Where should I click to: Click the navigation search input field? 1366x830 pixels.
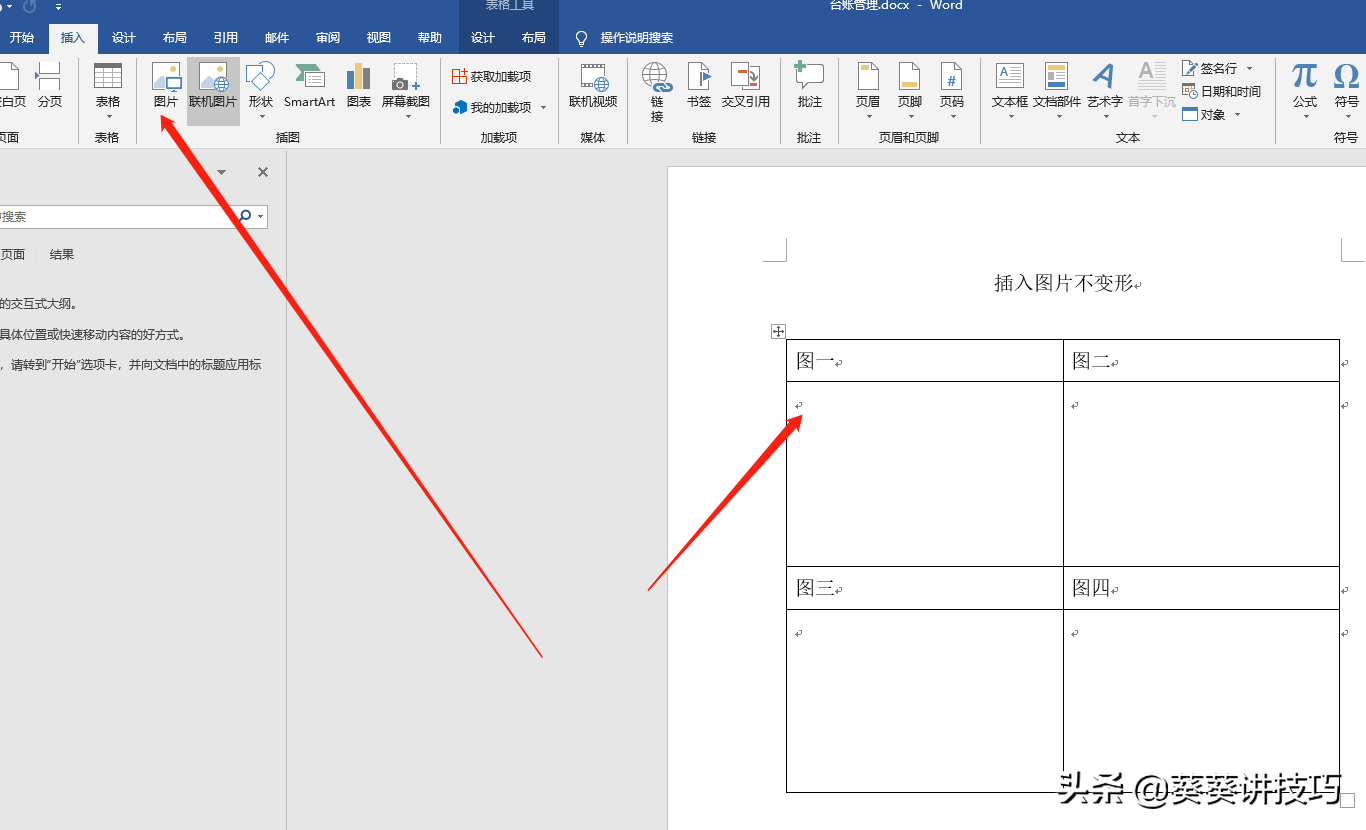coord(116,216)
